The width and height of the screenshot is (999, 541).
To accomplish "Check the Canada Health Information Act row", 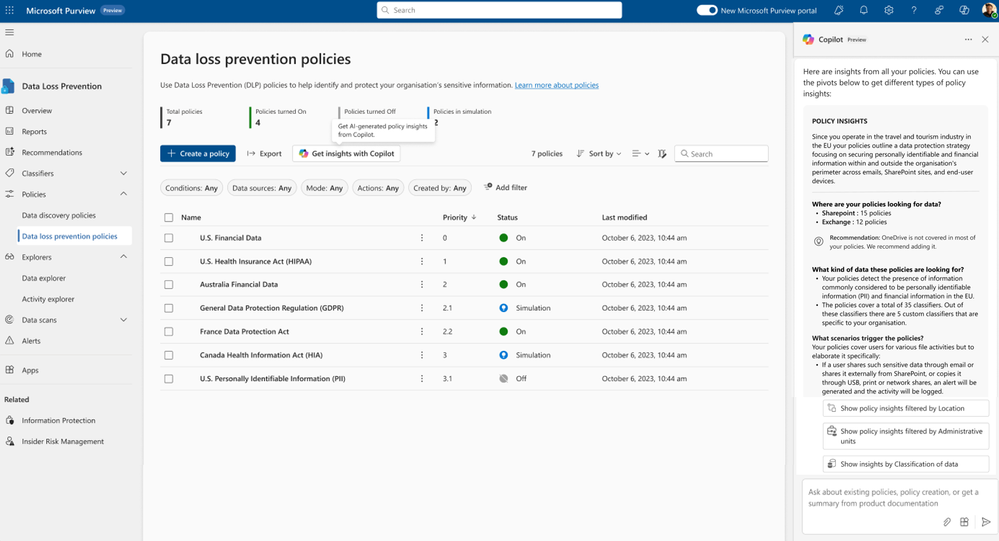I will (169, 355).
